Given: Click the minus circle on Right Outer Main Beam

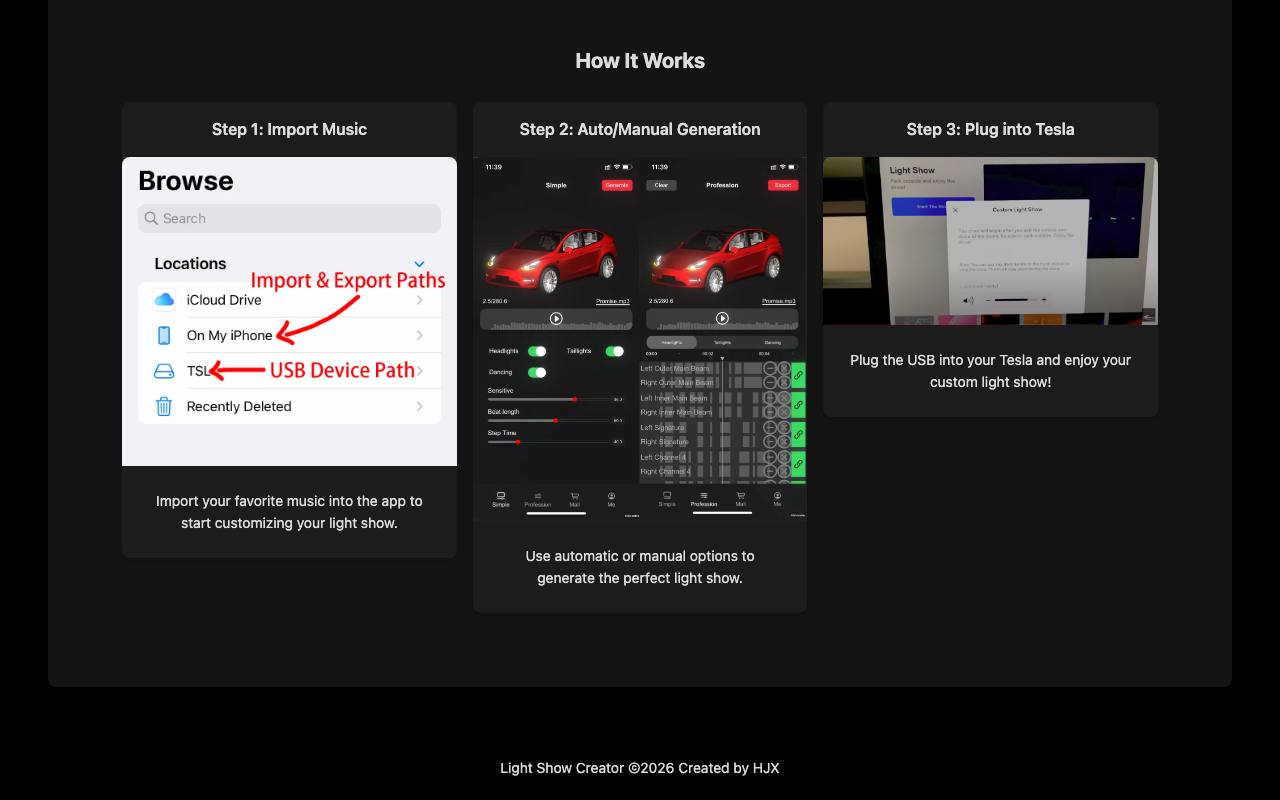Looking at the screenshot, I should [x=770, y=383].
